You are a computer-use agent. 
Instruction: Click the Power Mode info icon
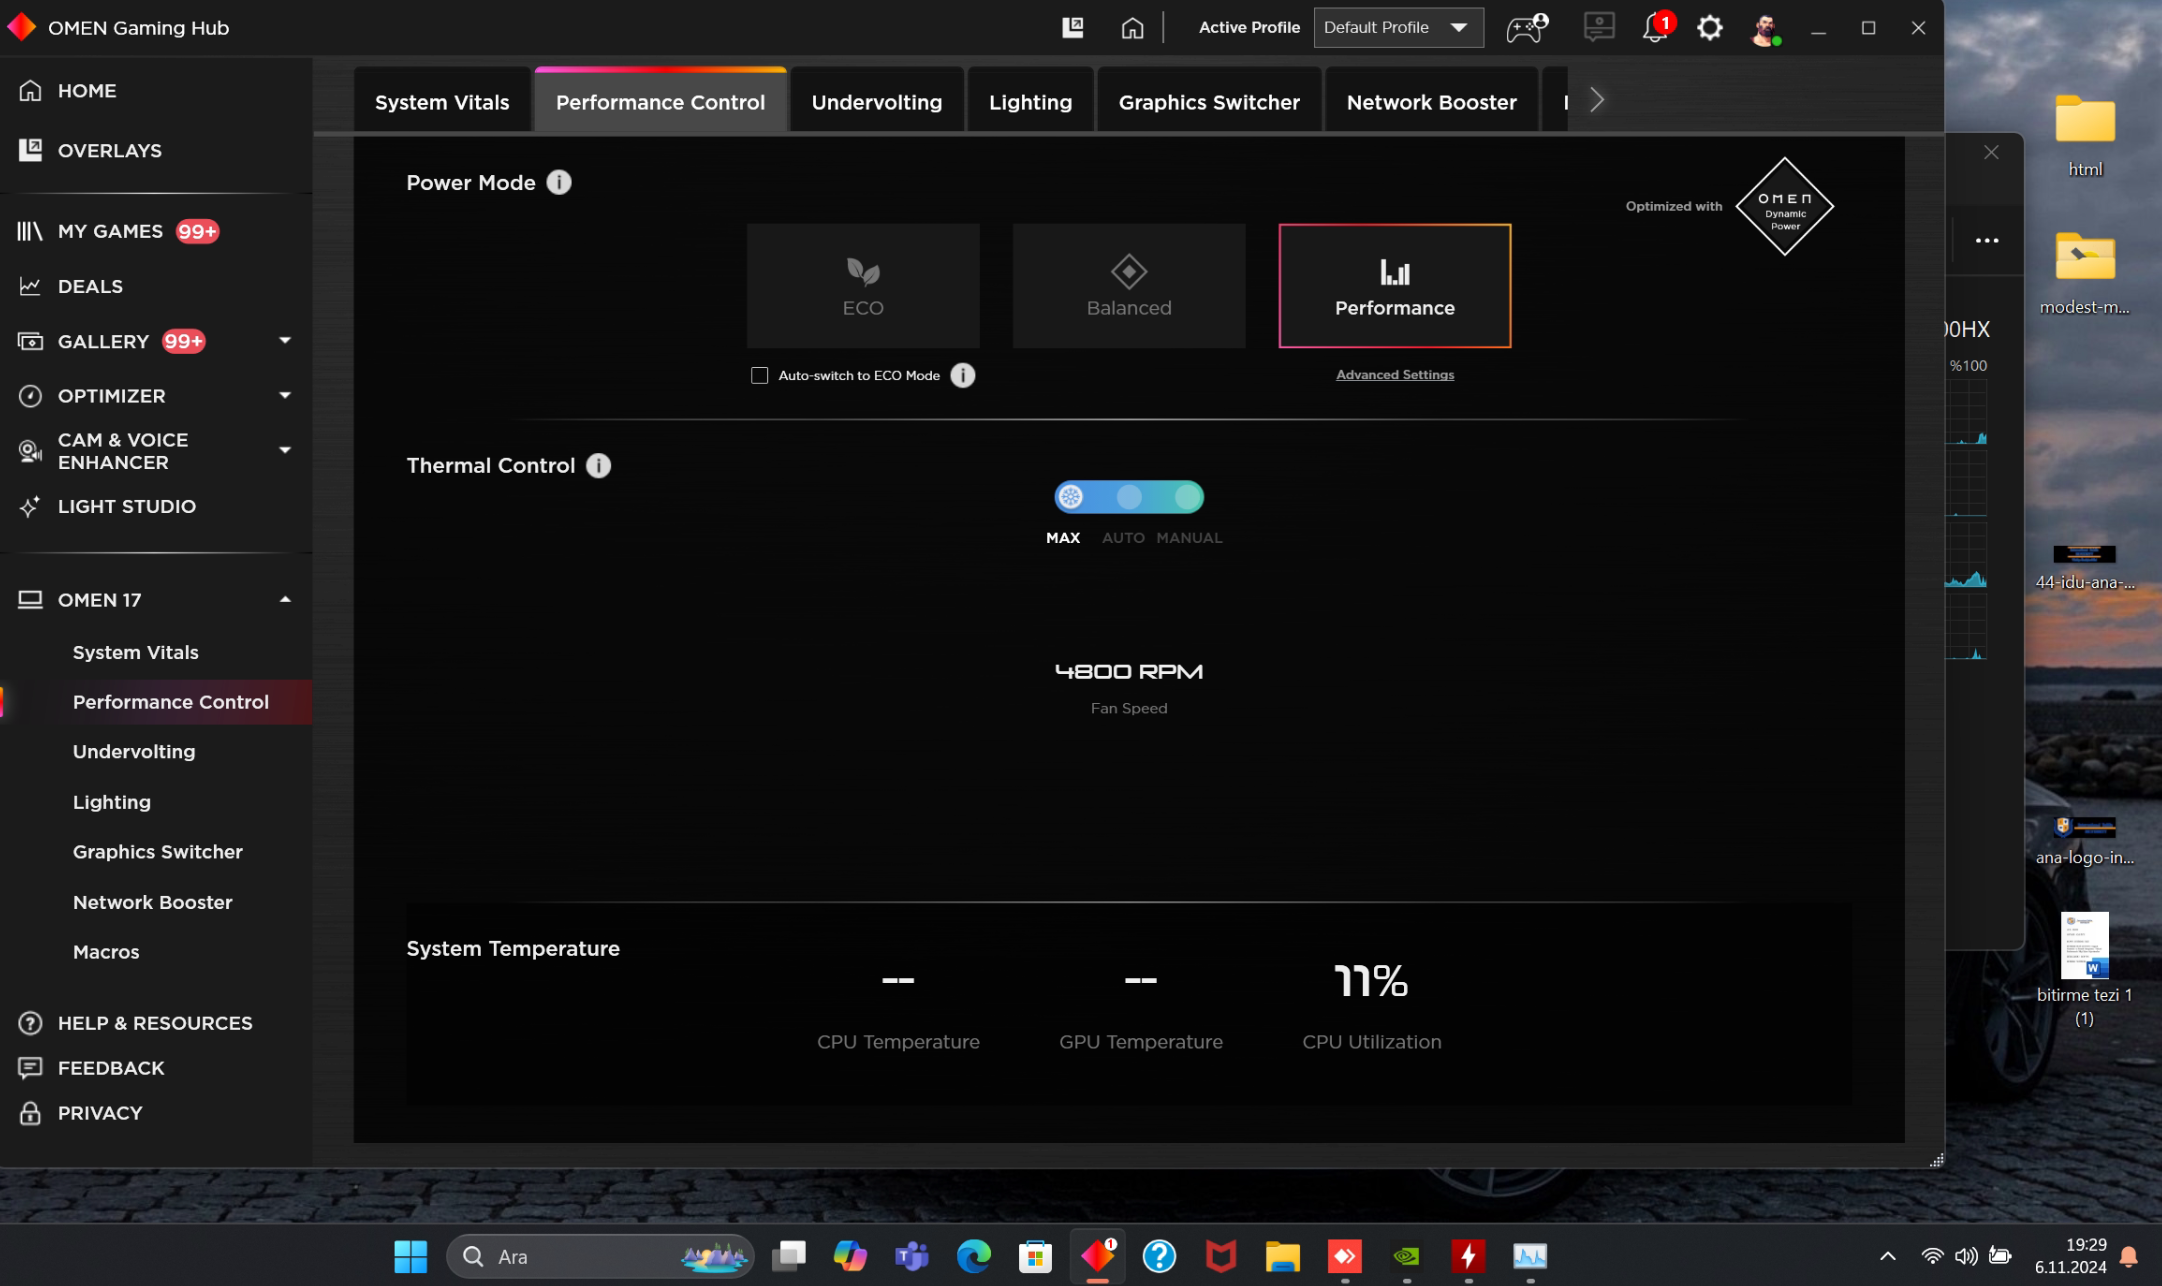559,183
